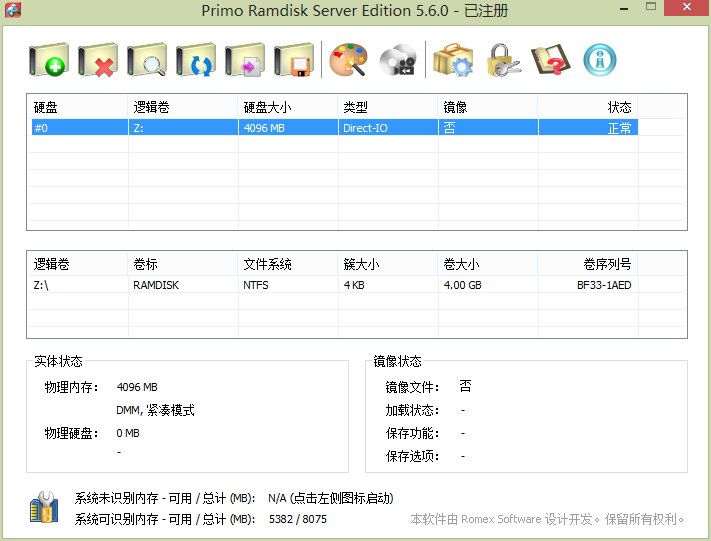Click the delete ramdisk red X icon

[x=98, y=61]
